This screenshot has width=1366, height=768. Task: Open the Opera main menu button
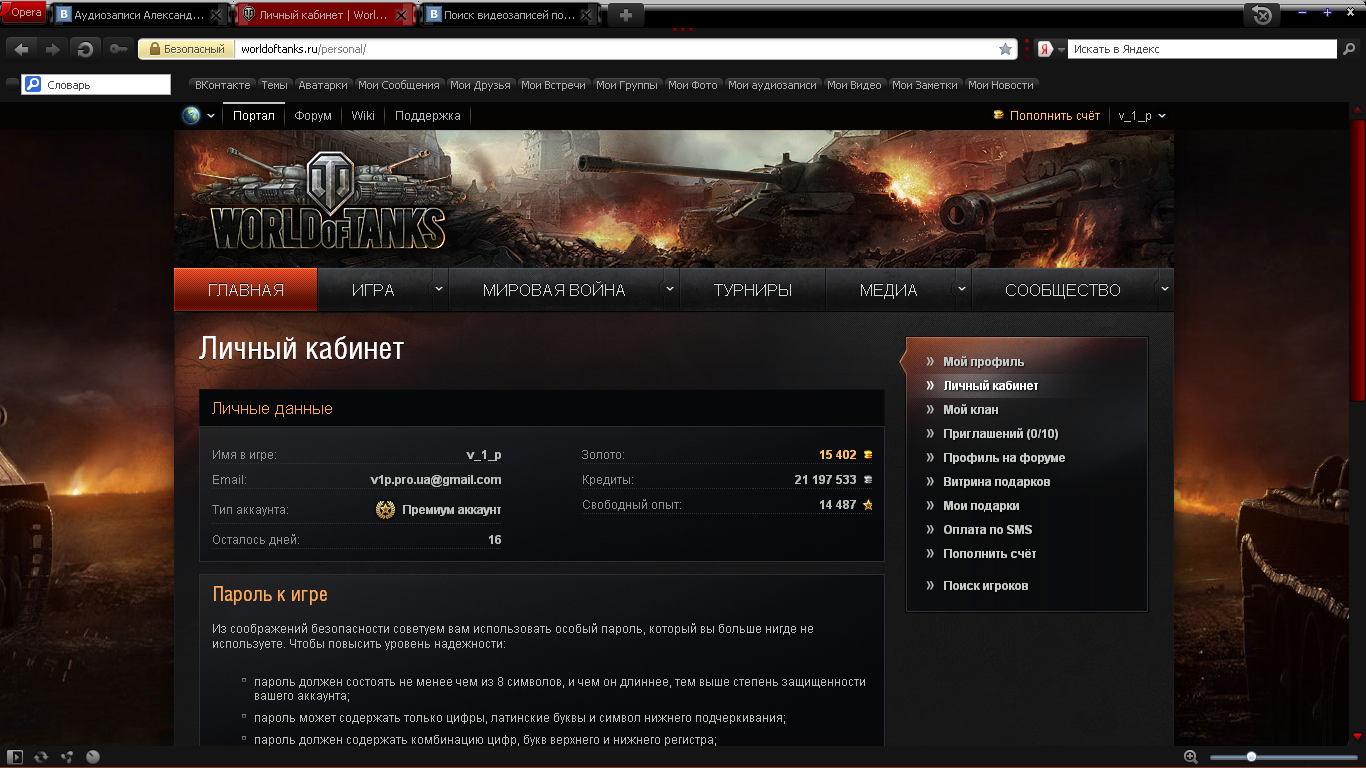[25, 13]
